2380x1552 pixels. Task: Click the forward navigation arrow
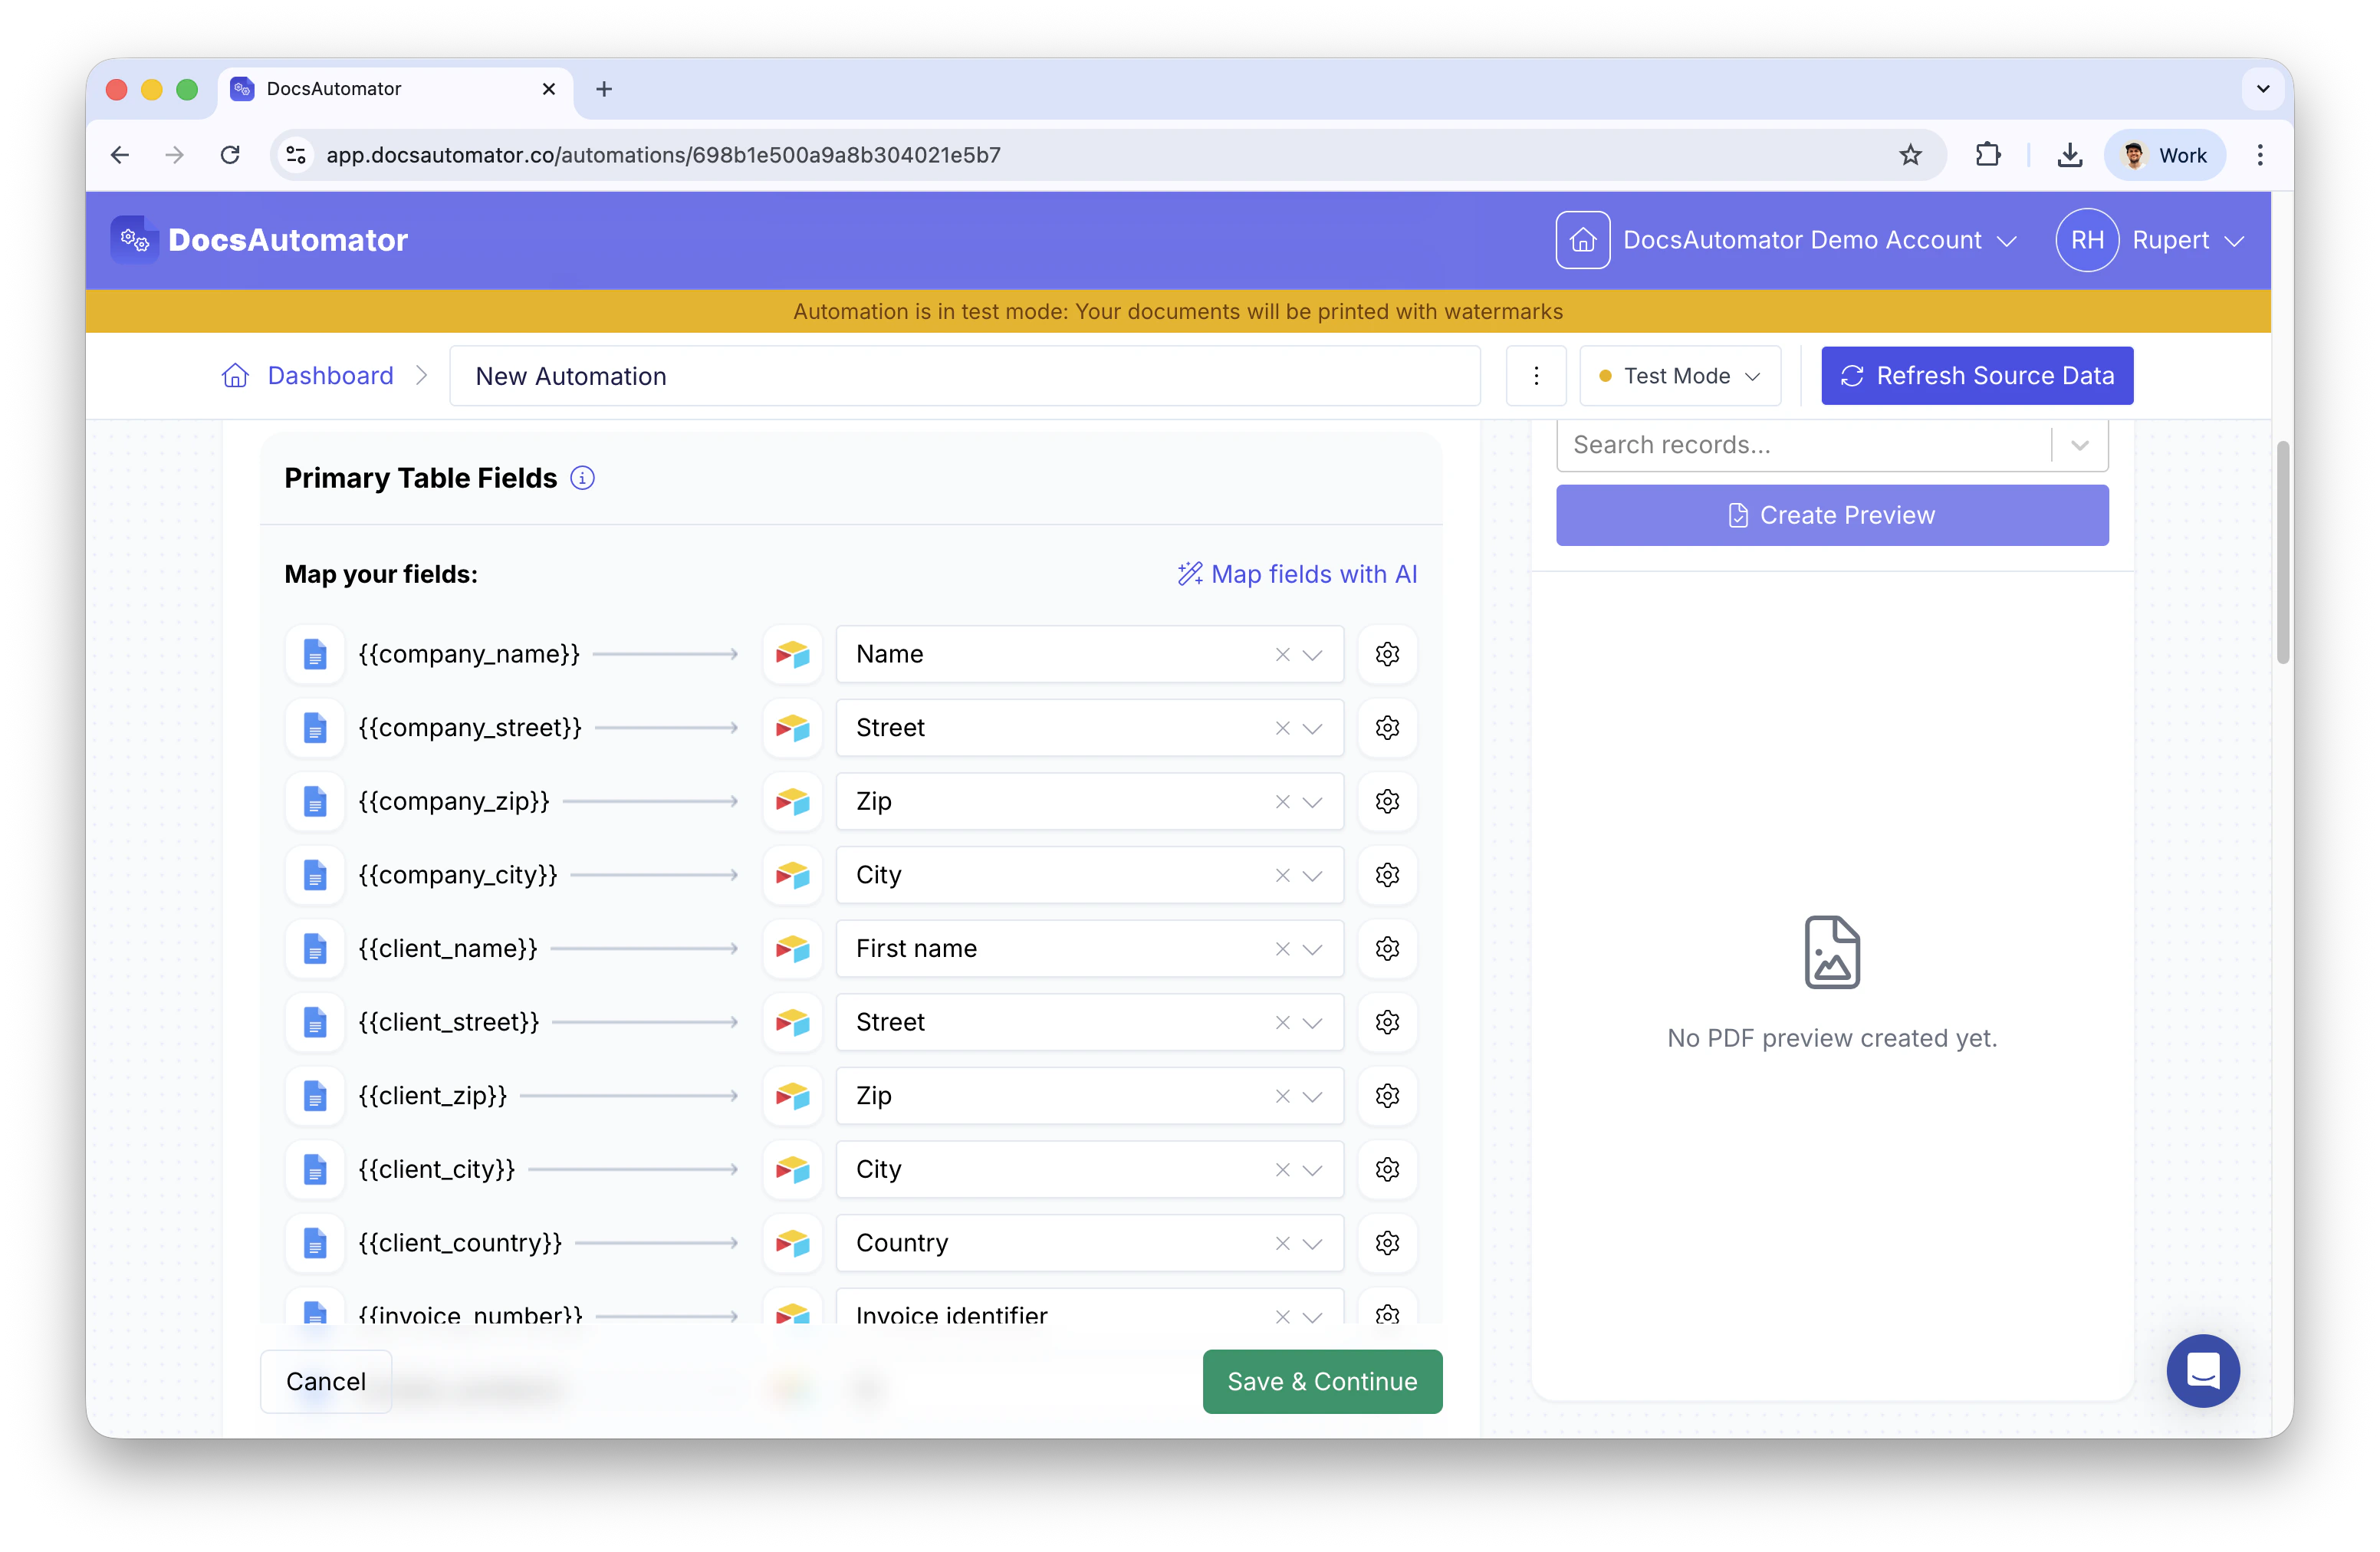click(174, 155)
